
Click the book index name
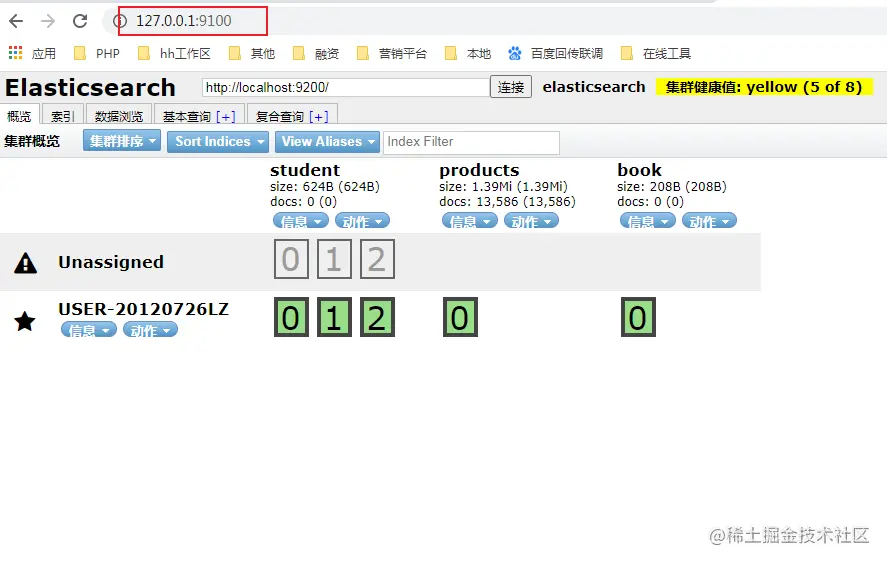639,170
